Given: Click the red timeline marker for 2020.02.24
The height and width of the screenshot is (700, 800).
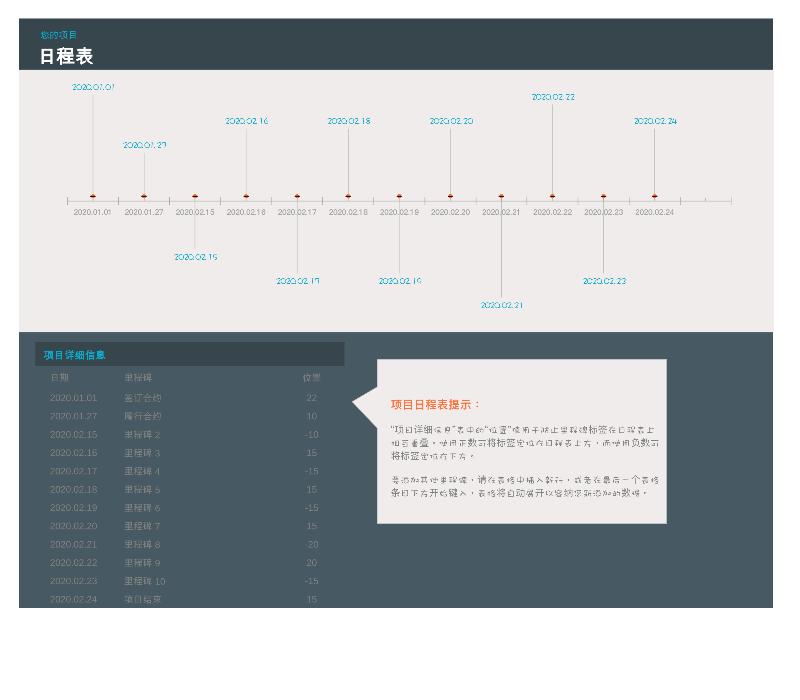Looking at the screenshot, I should click(x=655, y=196).
